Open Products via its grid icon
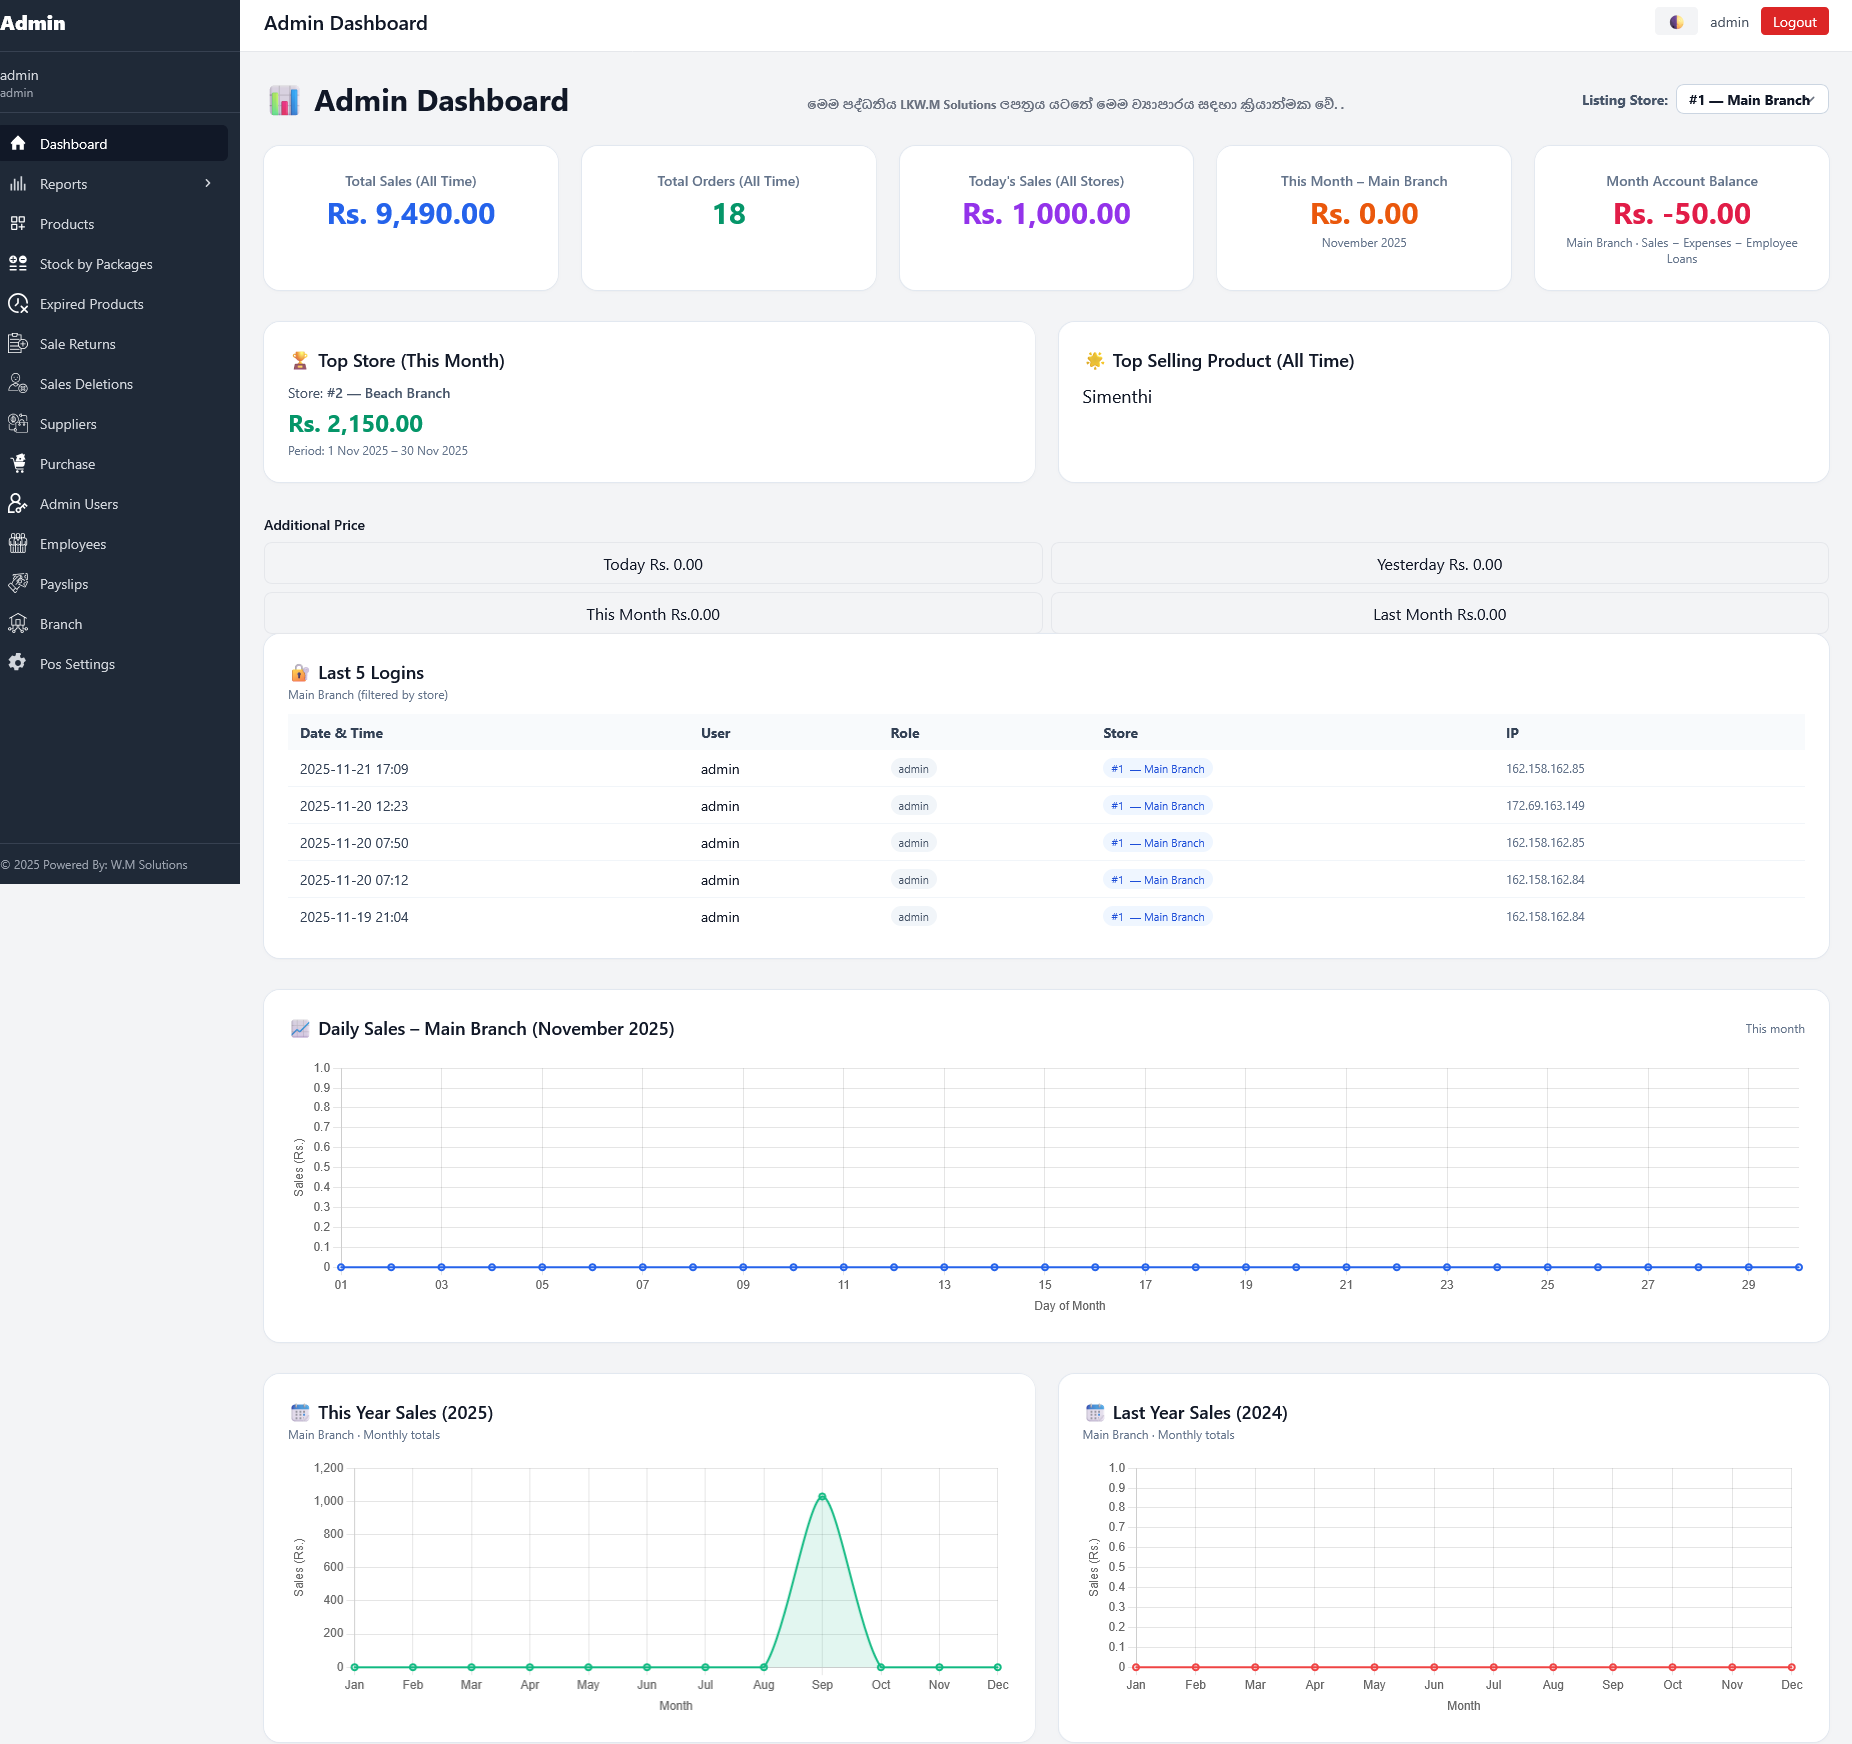Screen dimensions: 1852x1744 click(19, 223)
